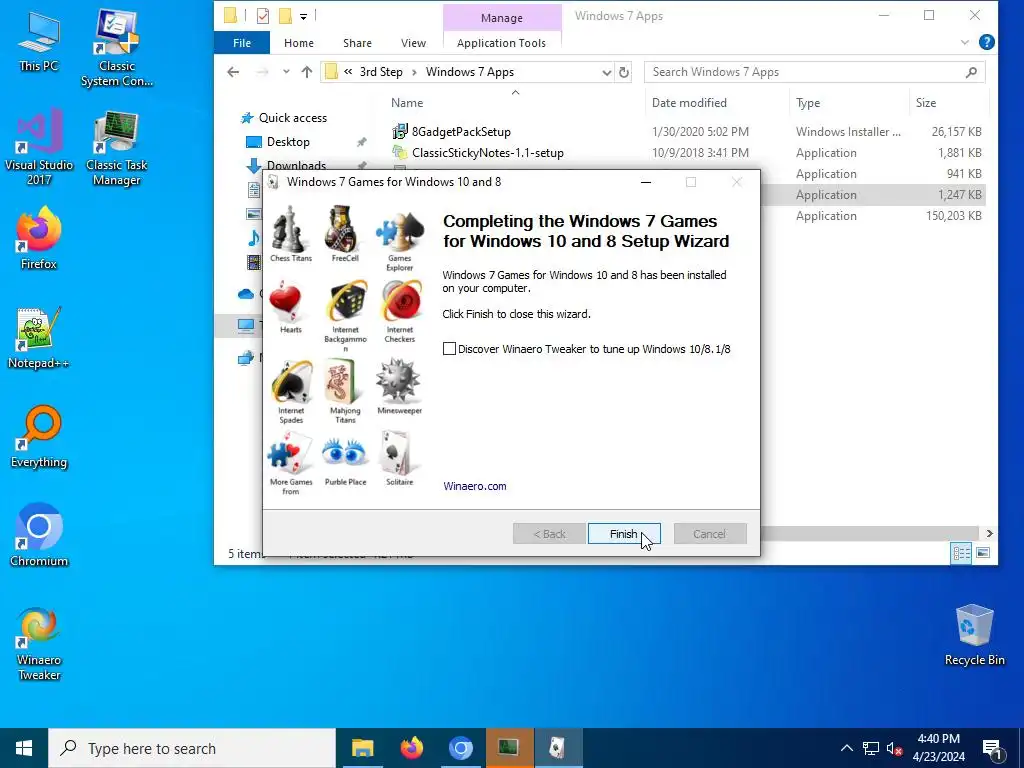The height and width of the screenshot is (768, 1024).
Task: Show hidden system tray icons
Action: tap(847, 748)
